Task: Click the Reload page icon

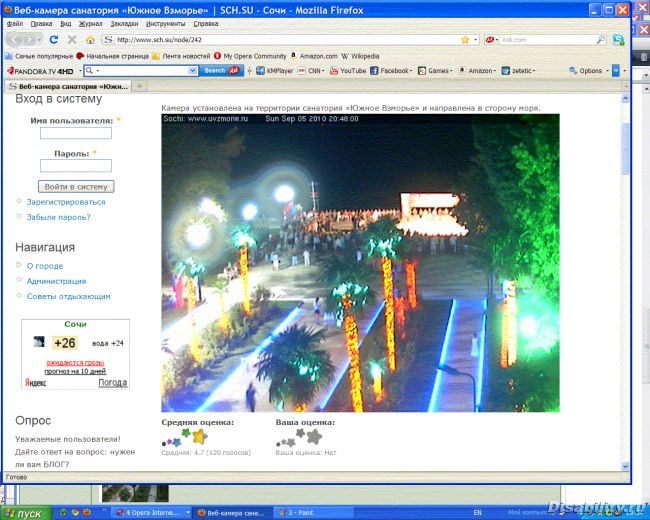Action: (56, 40)
